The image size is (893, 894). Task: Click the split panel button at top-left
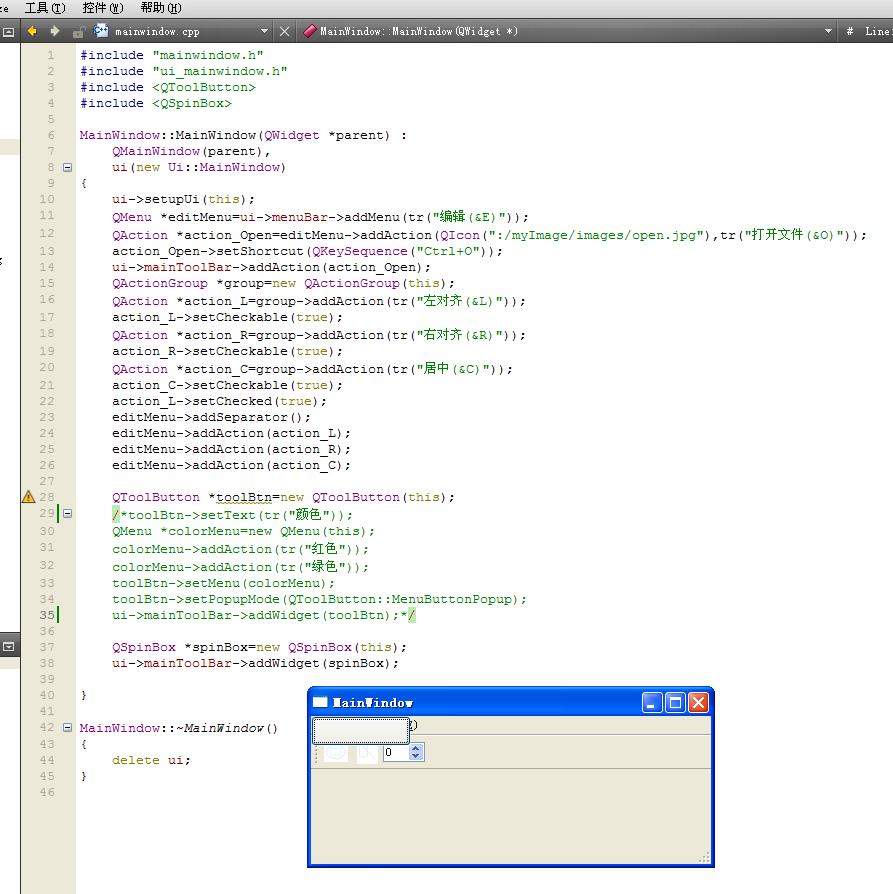(x=8, y=32)
